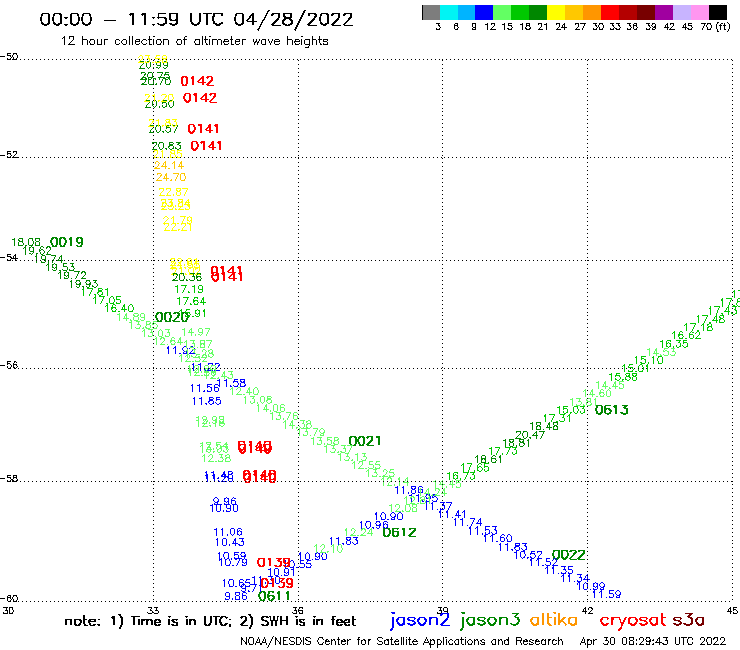
Task: Click the '0613' time marker
Action: (612, 410)
